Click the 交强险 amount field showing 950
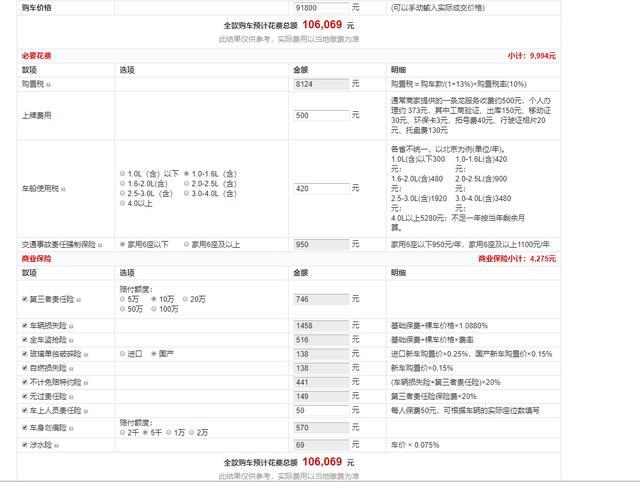 [x=321, y=244]
